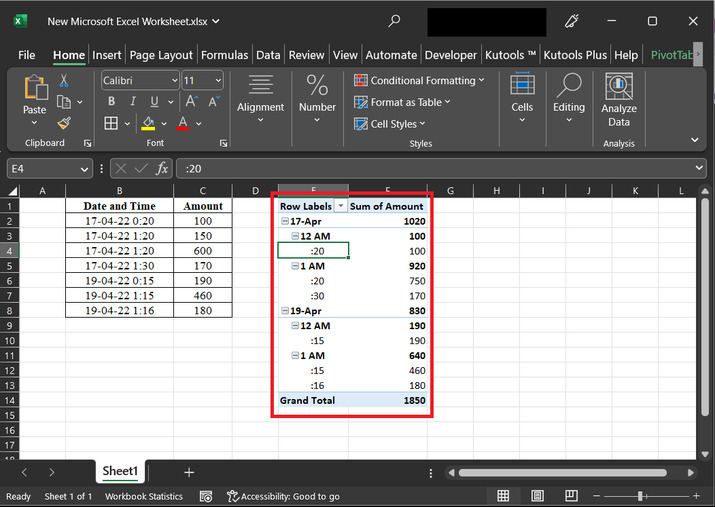
Task: Toggle Italic formatting
Action: pos(131,101)
